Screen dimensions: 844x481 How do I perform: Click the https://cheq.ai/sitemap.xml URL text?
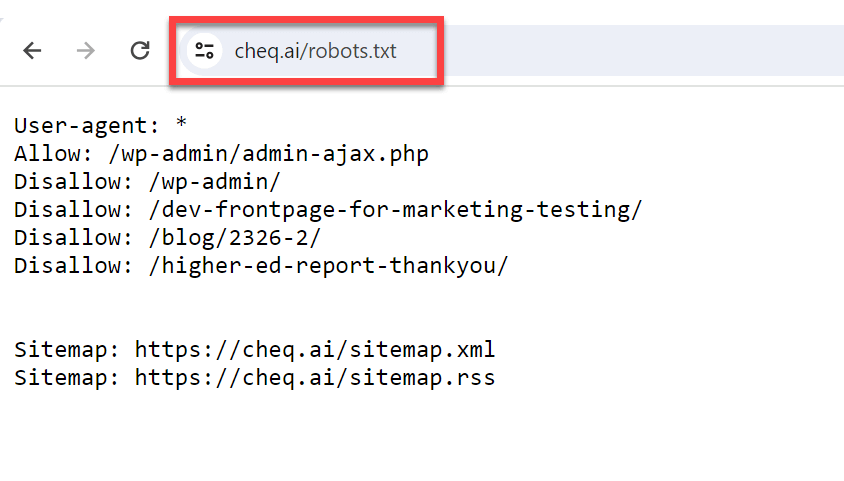click(315, 350)
